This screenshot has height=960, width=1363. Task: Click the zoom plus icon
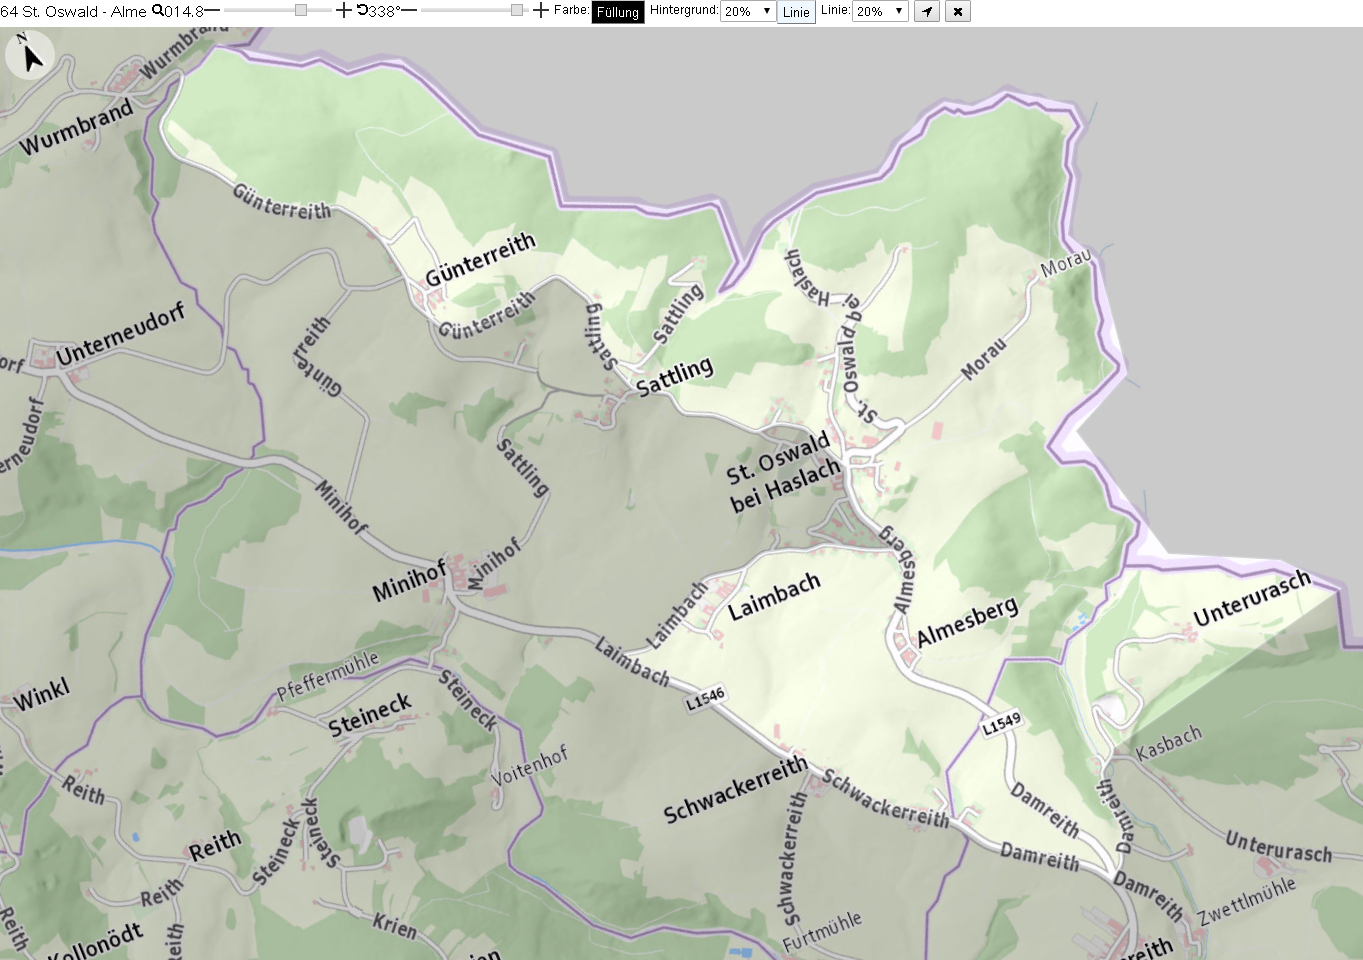343,11
